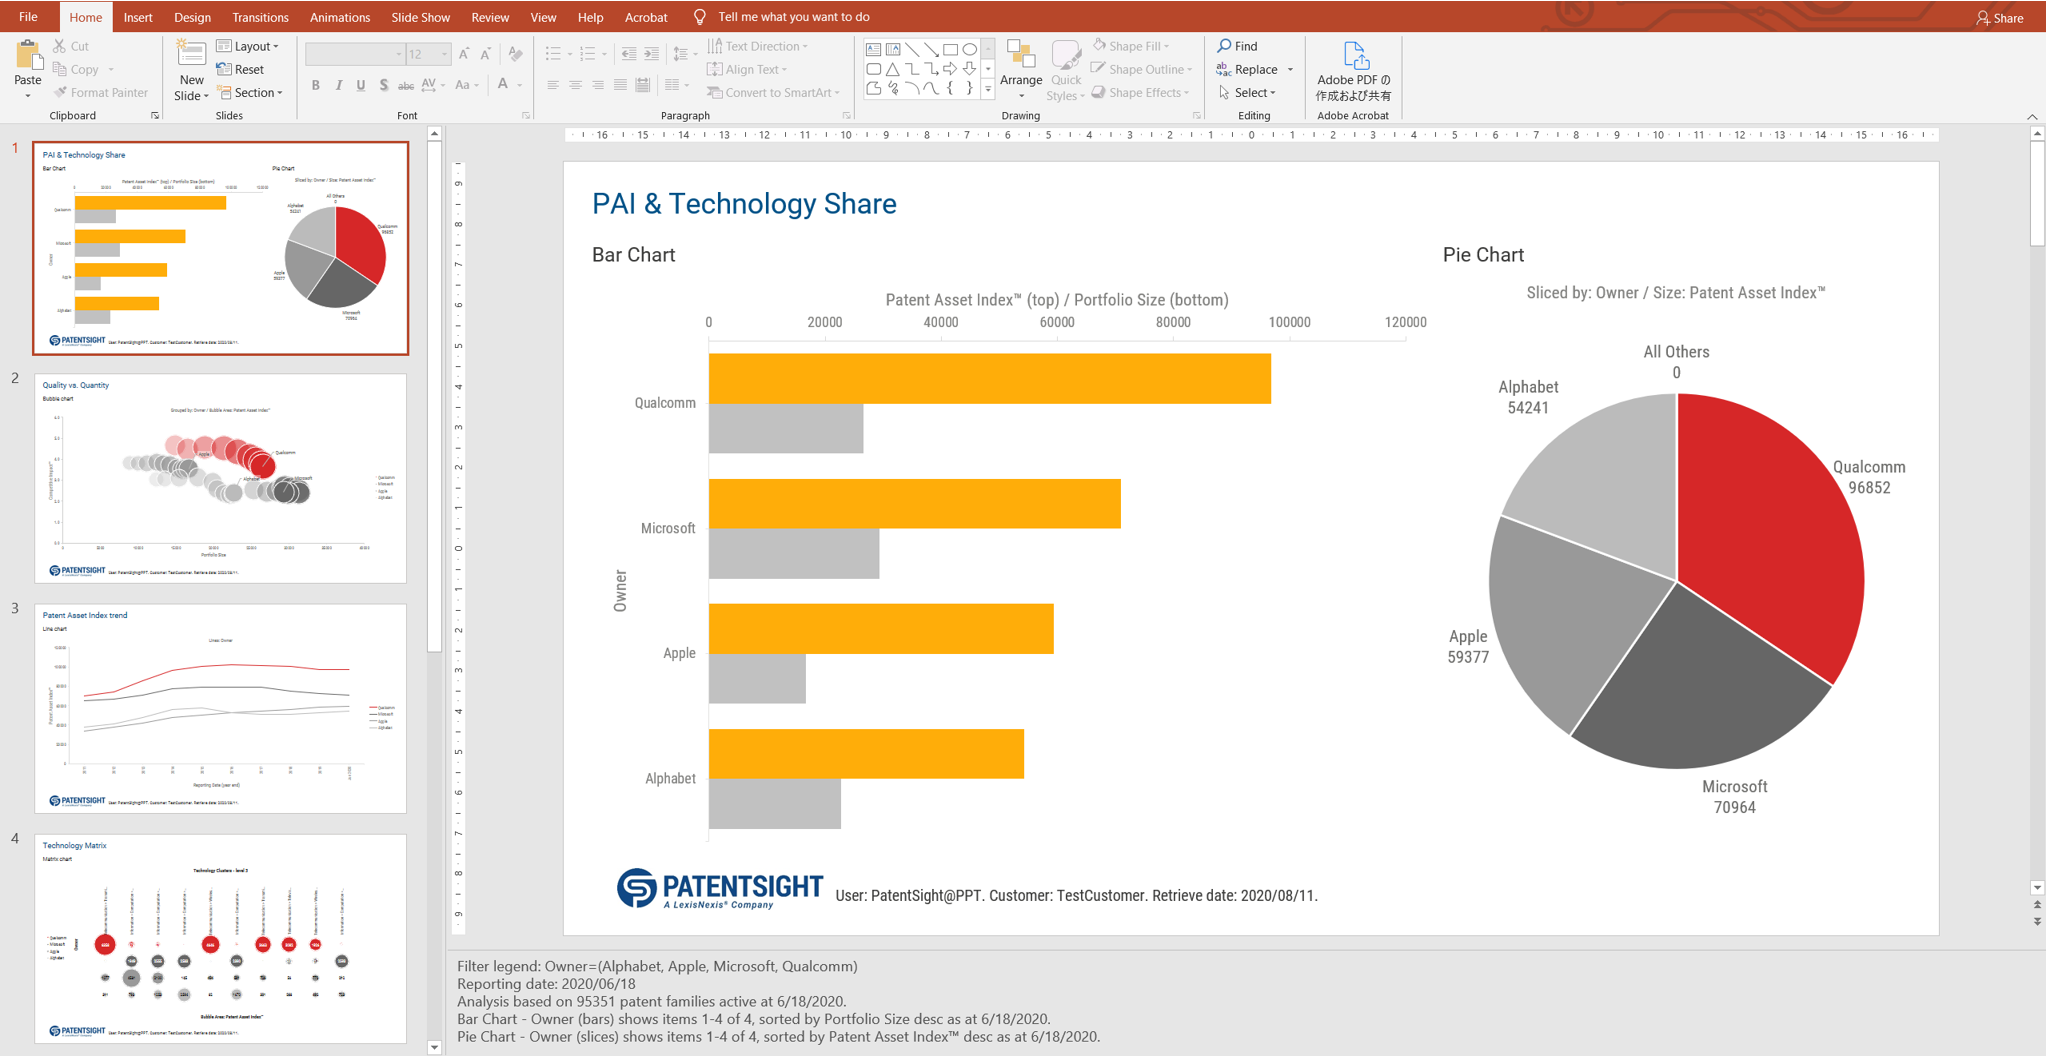Screen dimensions: 2049x1057
Task: Toggle Text Shadow formatting
Action: [383, 85]
